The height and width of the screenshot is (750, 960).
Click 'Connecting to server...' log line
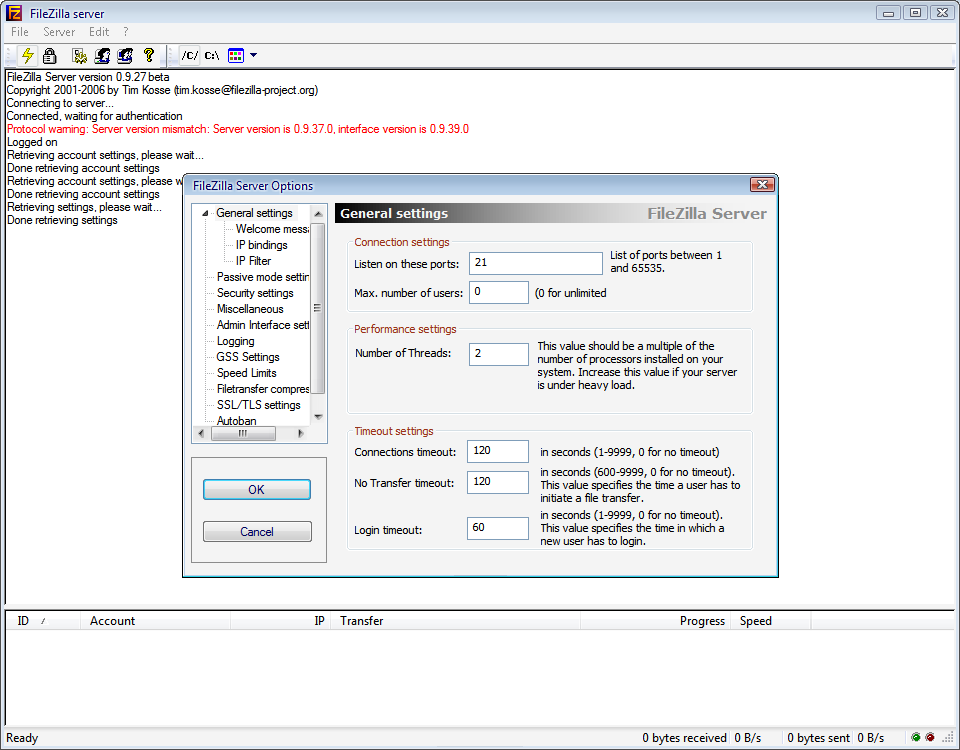click(60, 103)
